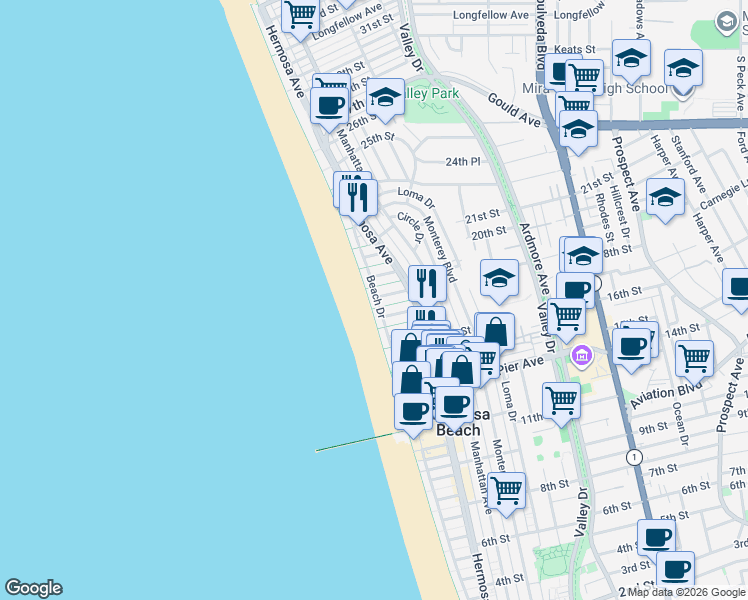
Task: Click the Aviation Blvd street label
Action: (666, 394)
